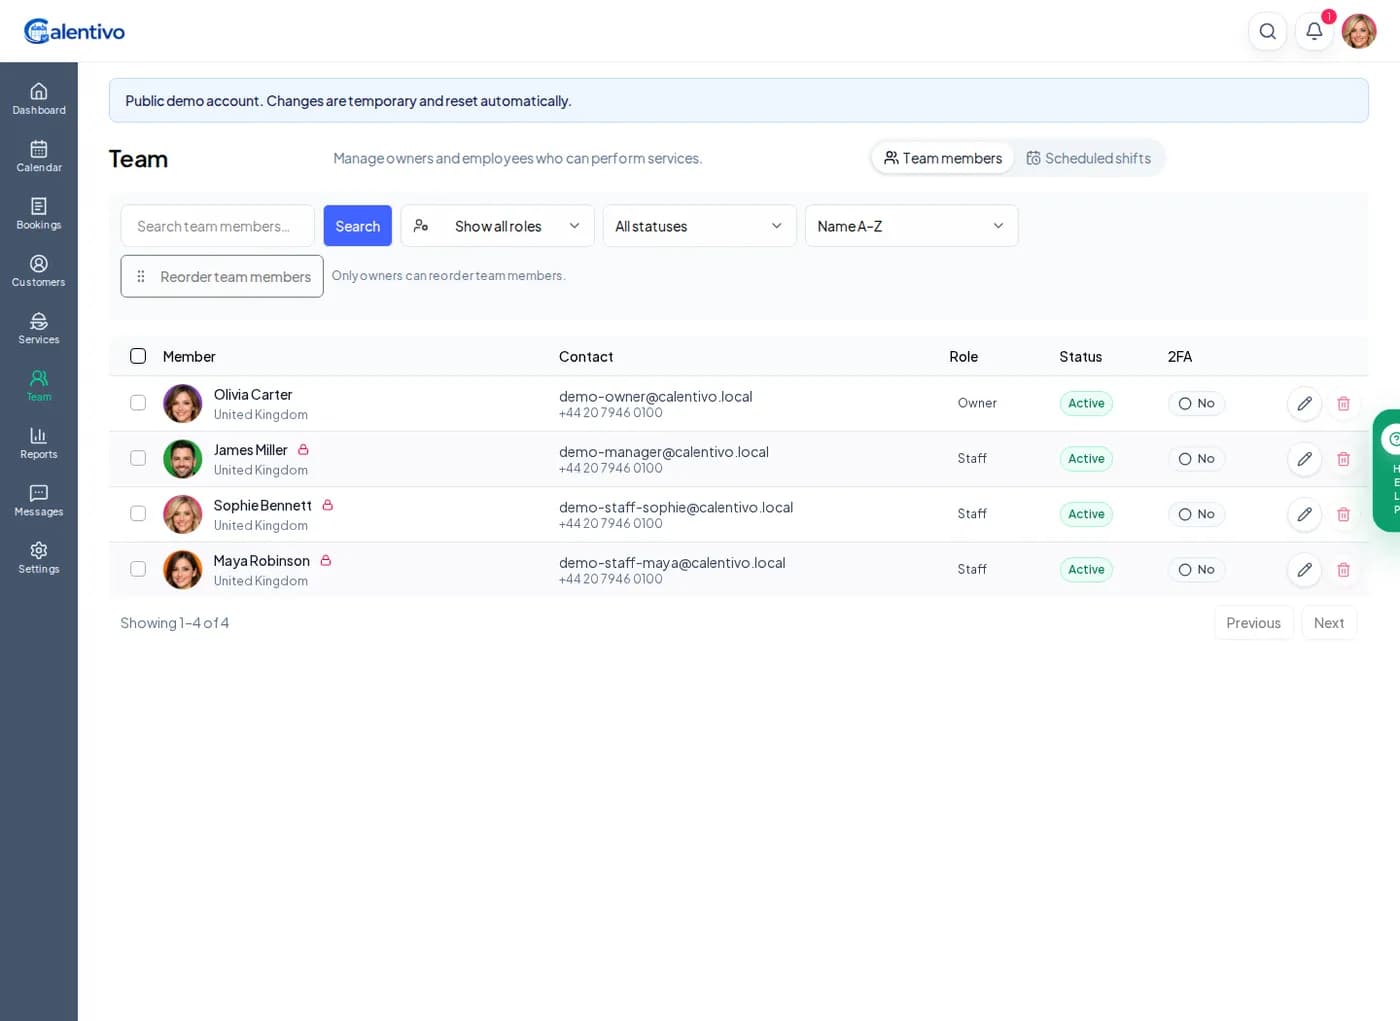This screenshot has width=1400, height=1021.
Task: Open the Services sidebar item
Action: pos(39,328)
